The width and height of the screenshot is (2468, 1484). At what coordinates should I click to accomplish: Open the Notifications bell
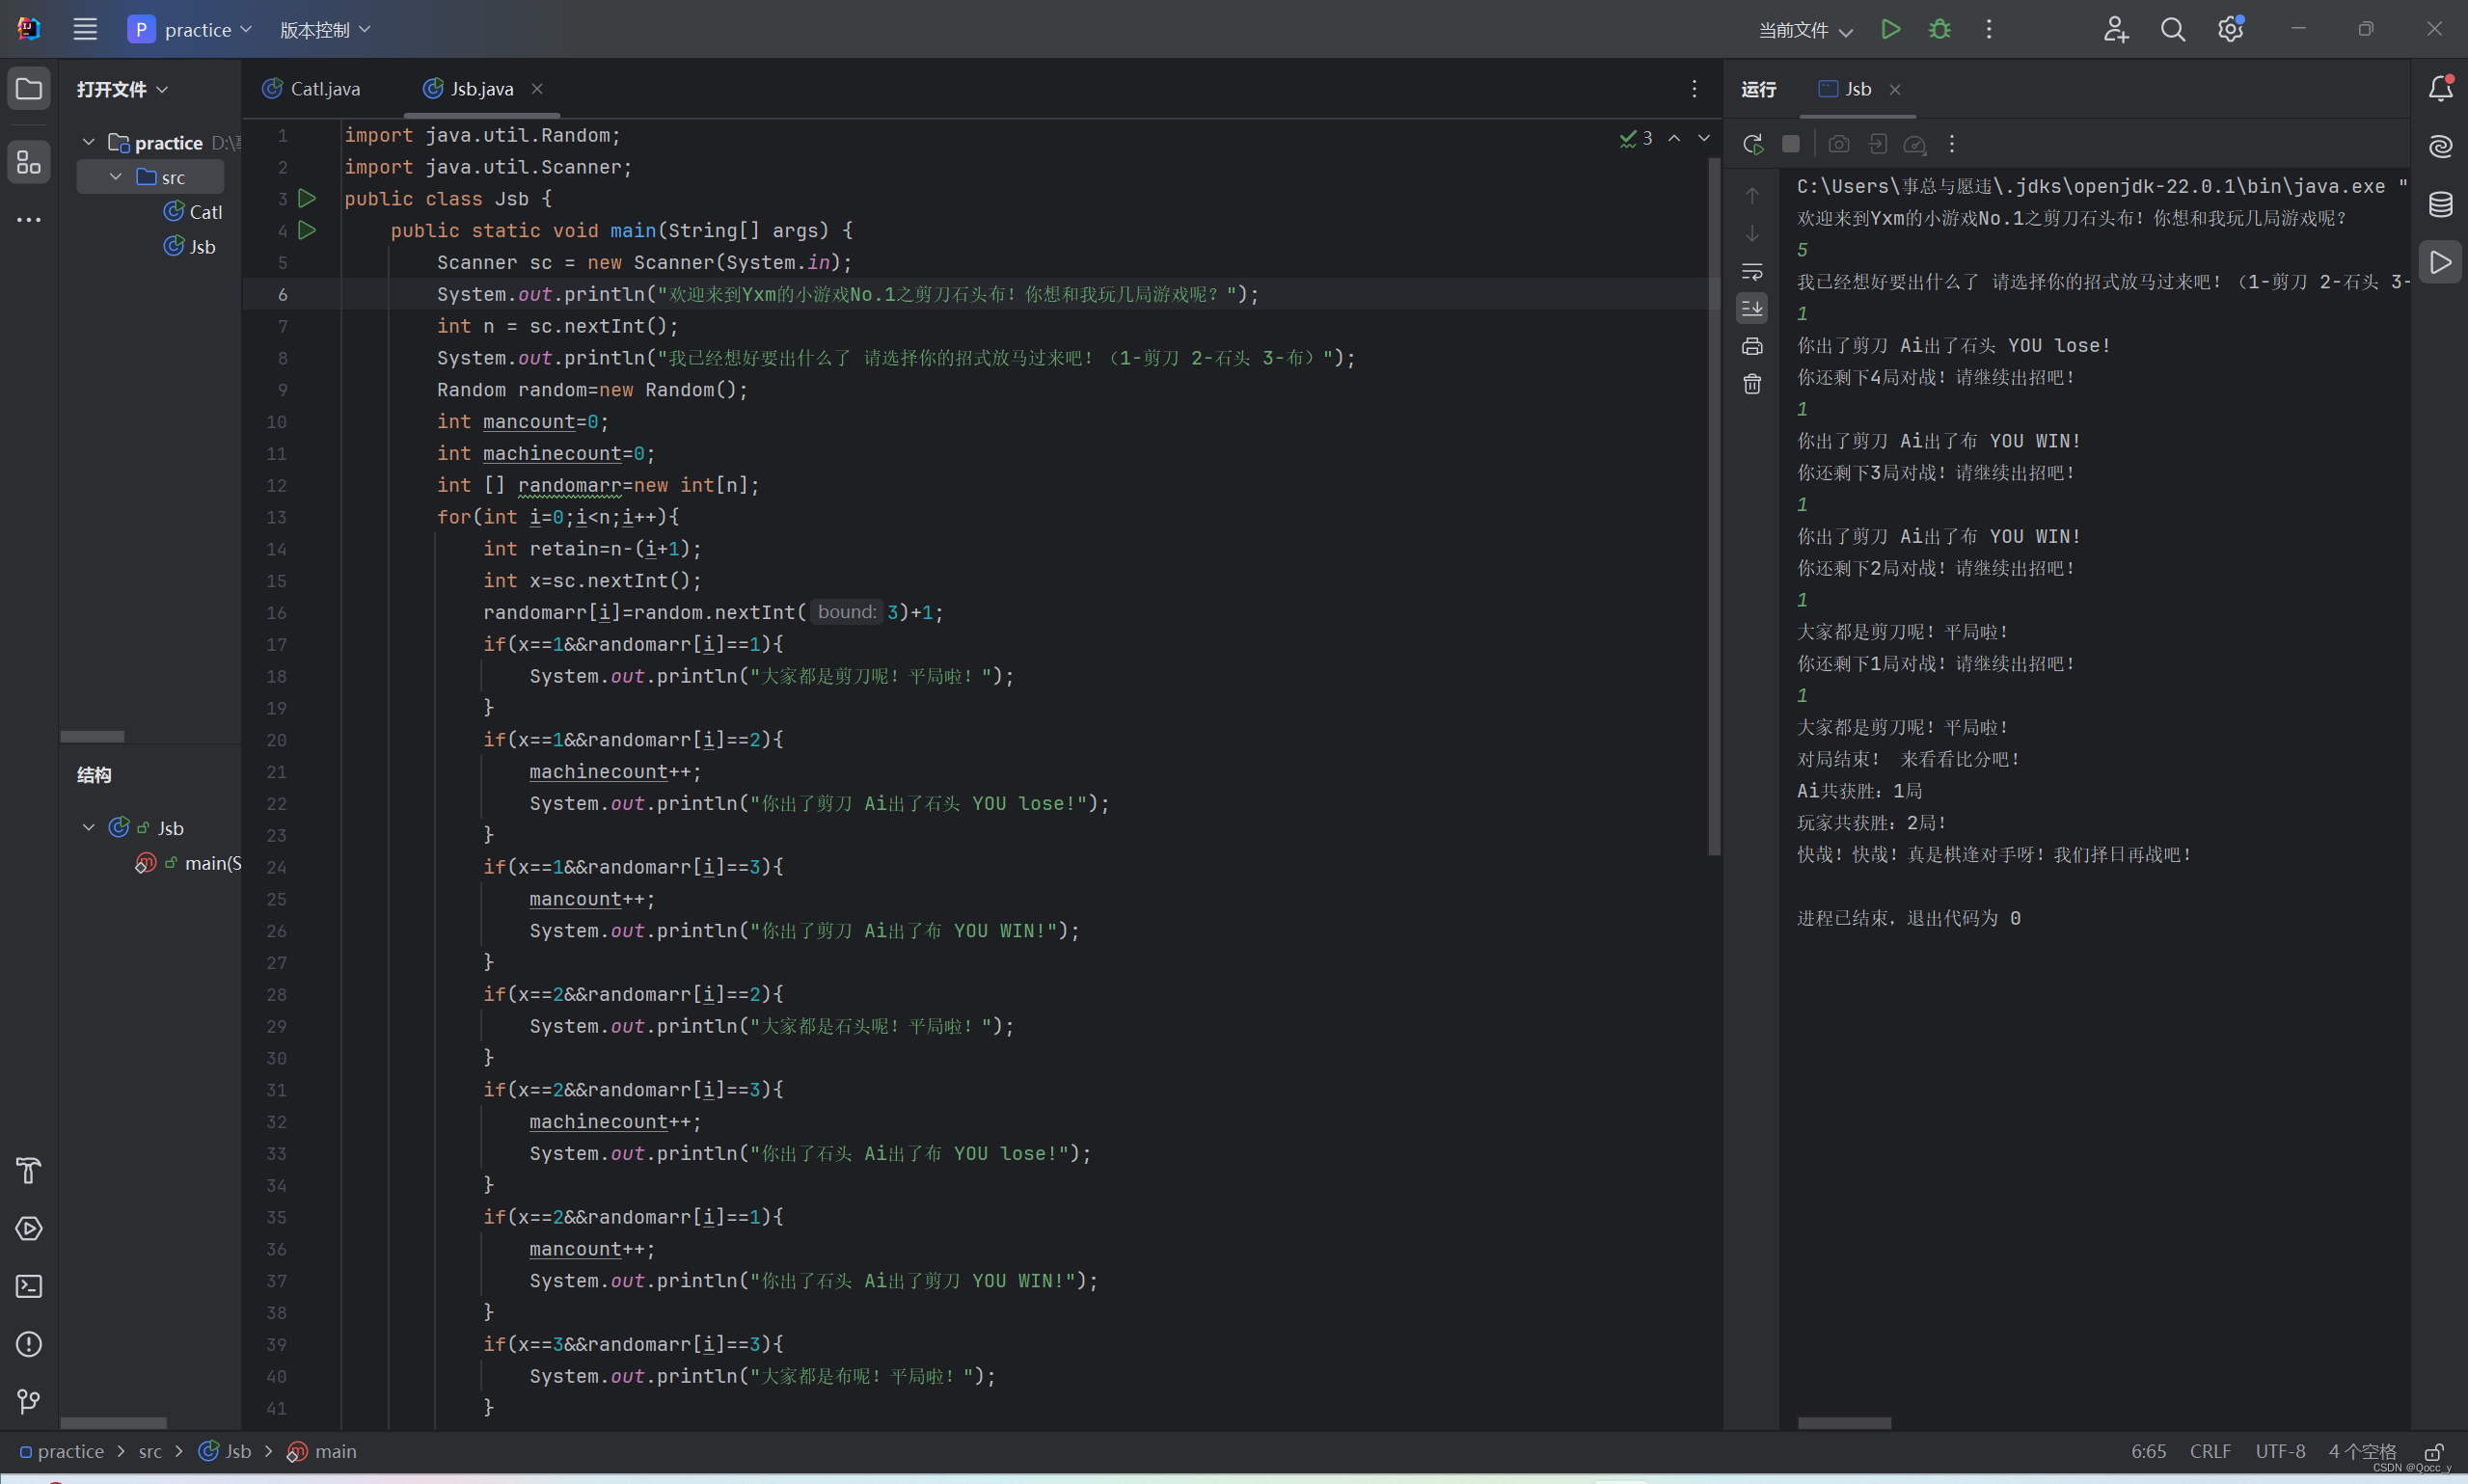tap(2440, 89)
